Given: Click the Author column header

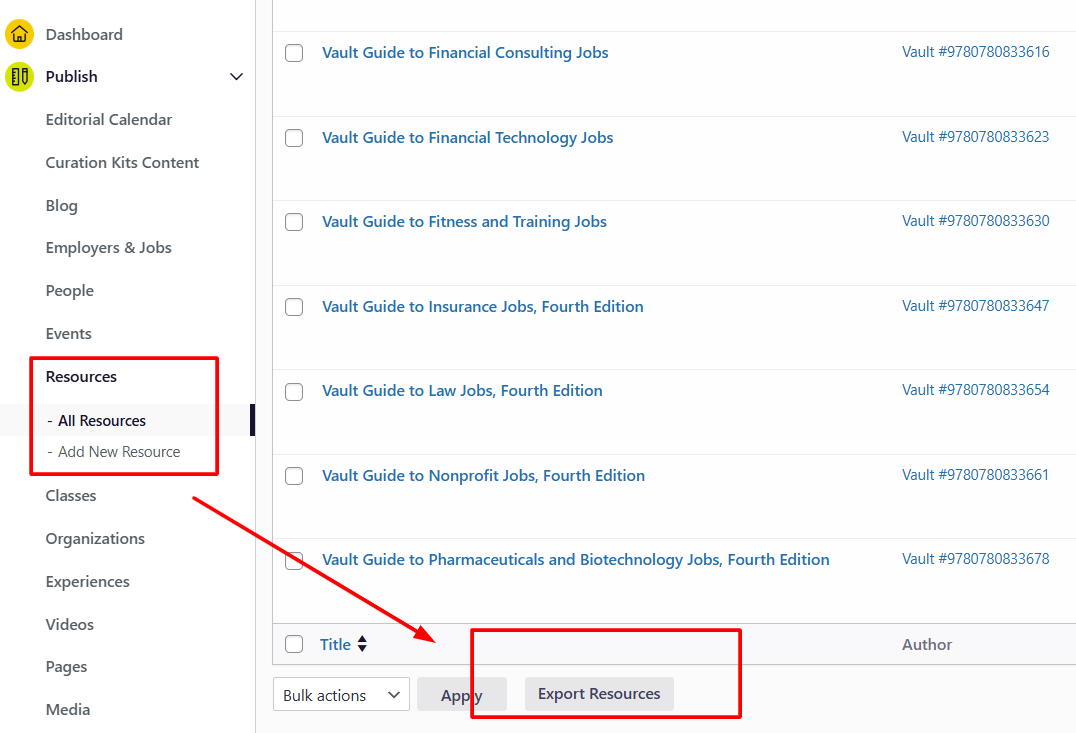Looking at the screenshot, I should [x=926, y=644].
